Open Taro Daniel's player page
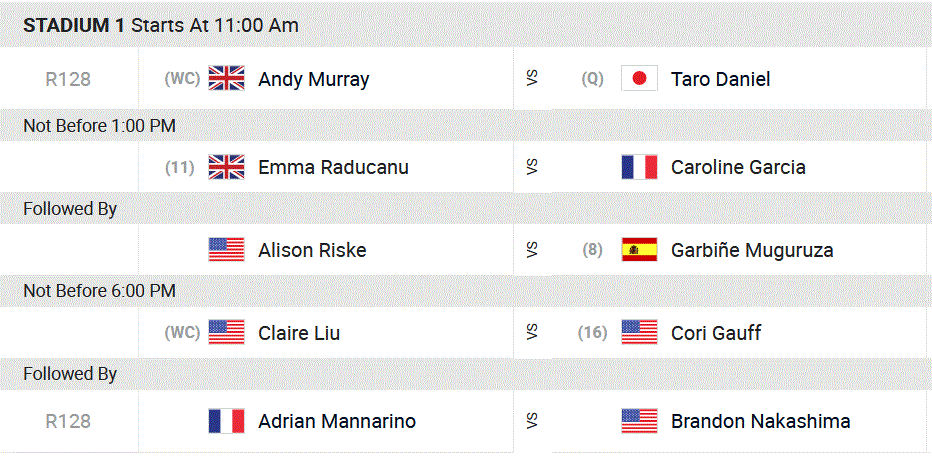The height and width of the screenshot is (457, 932). click(x=720, y=79)
